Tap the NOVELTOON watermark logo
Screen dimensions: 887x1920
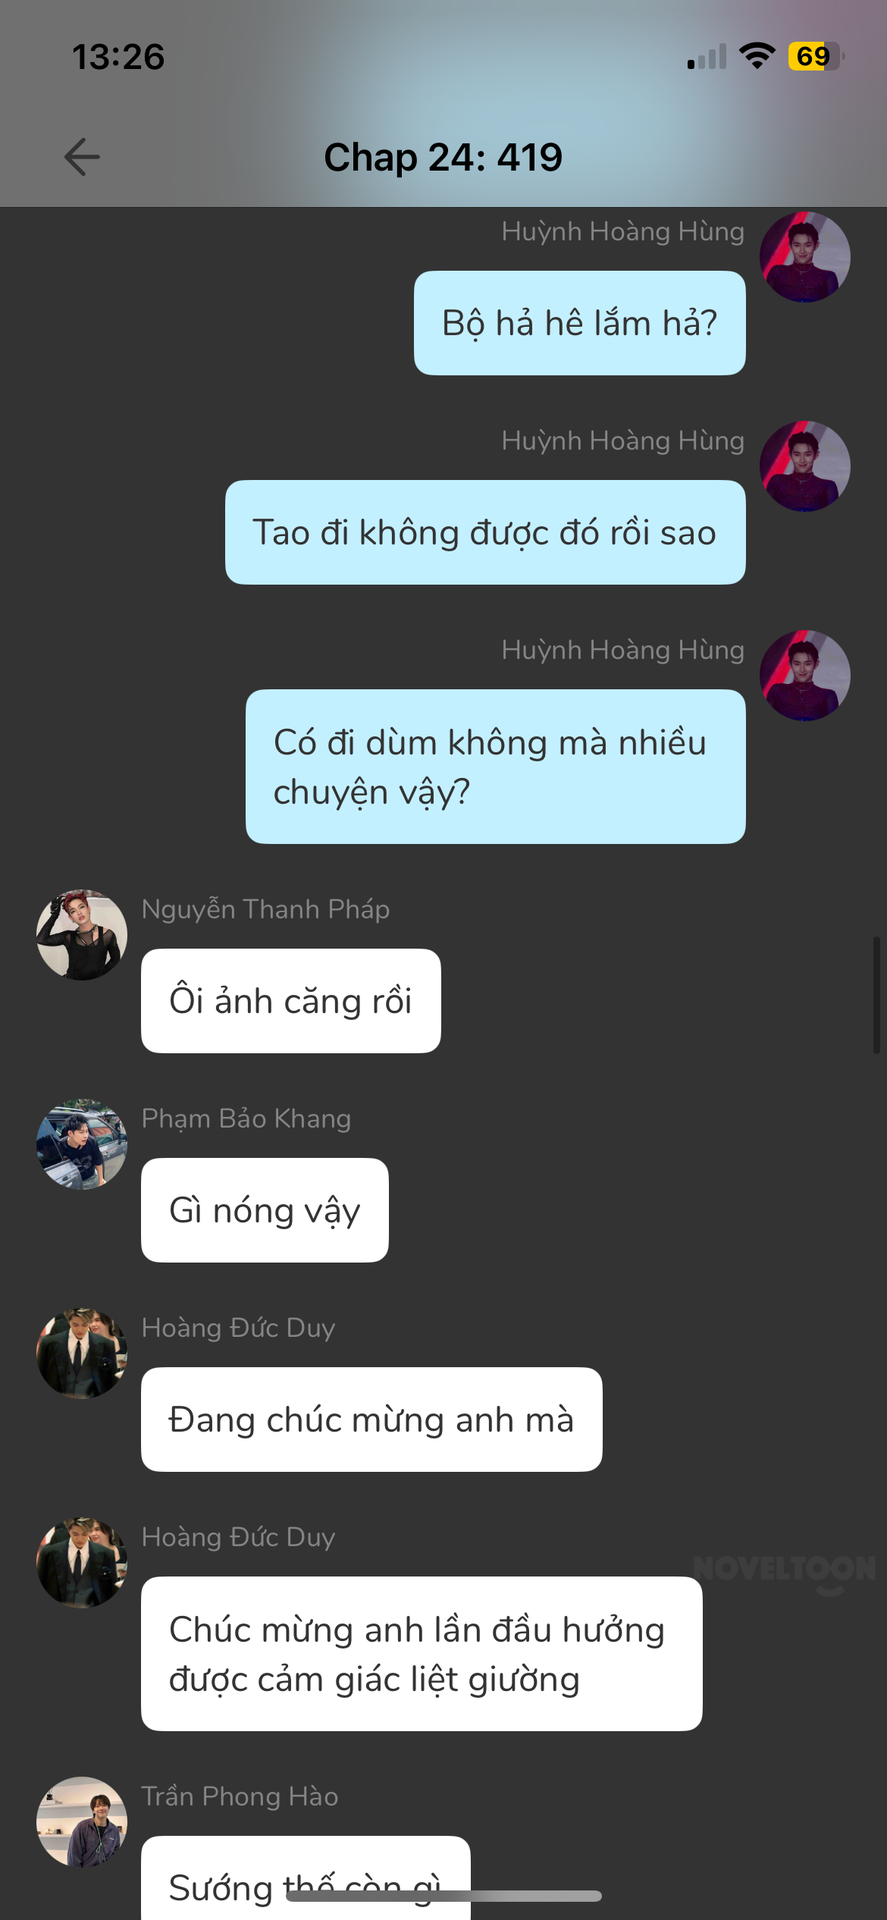click(x=785, y=1571)
